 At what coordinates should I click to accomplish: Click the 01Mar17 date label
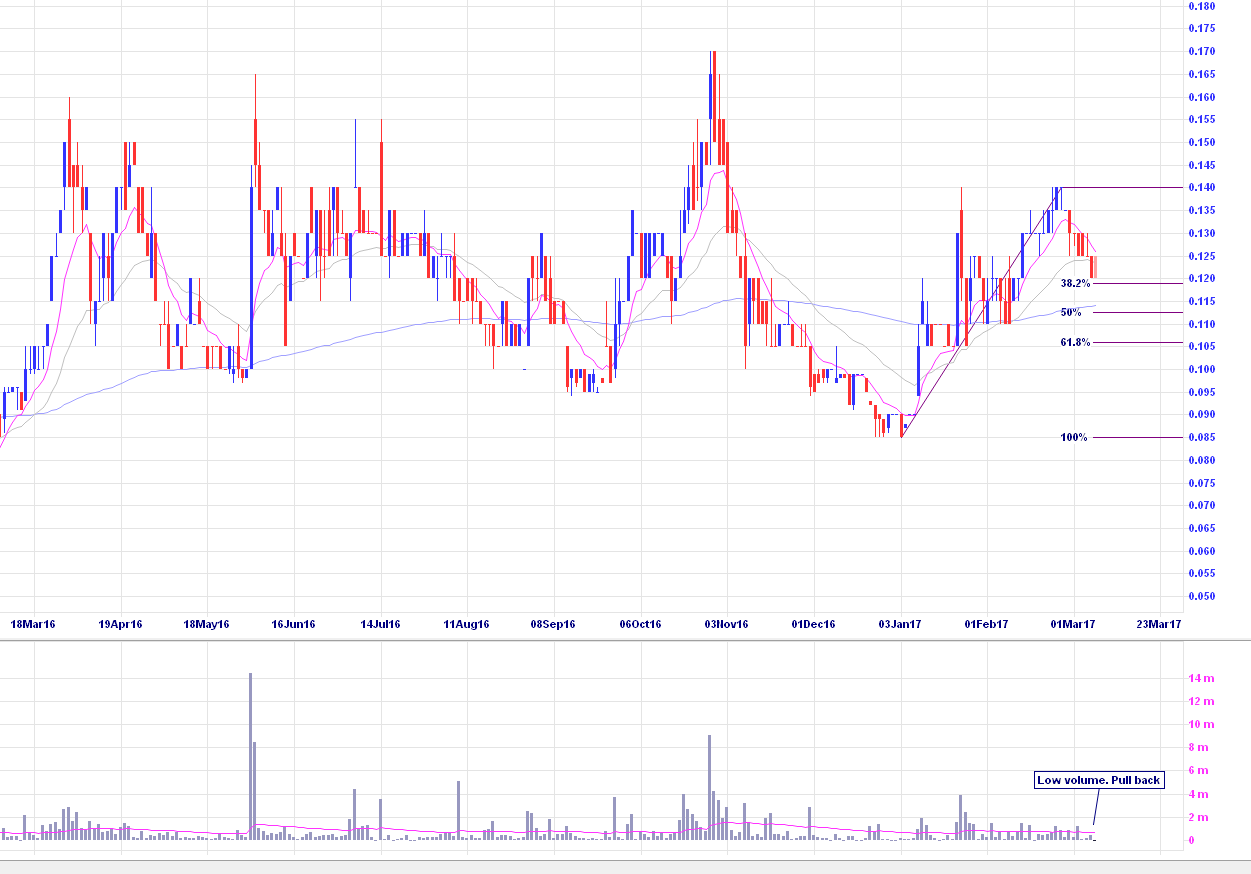point(1073,624)
